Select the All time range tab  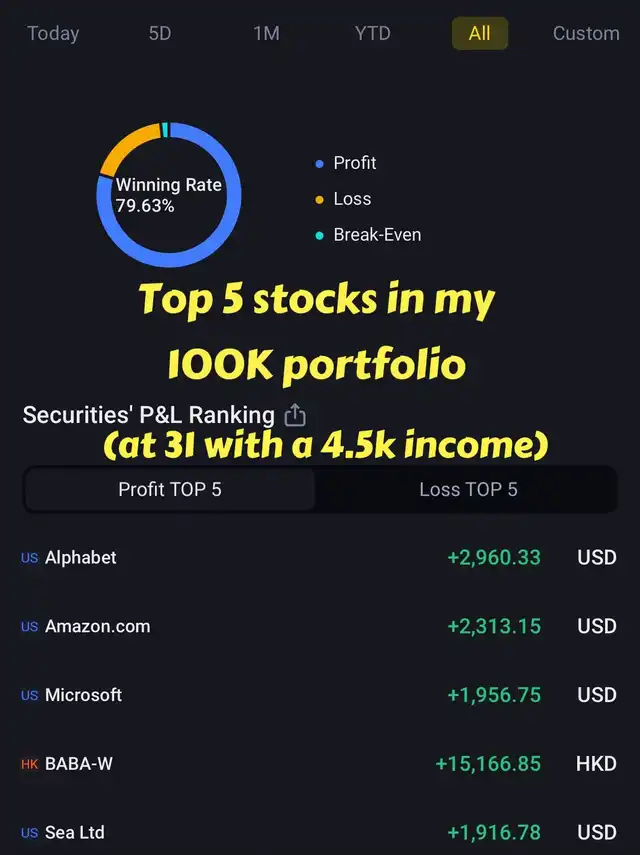click(x=480, y=33)
